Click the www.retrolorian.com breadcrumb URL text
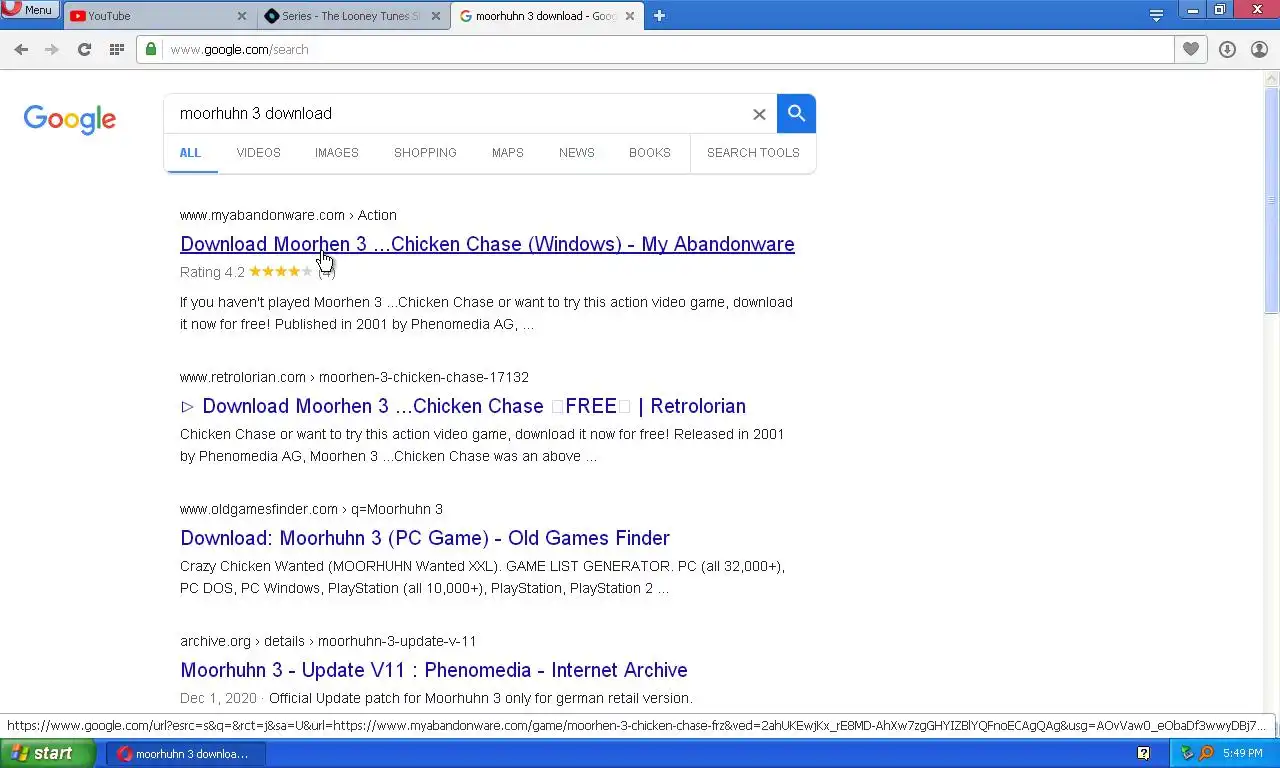Image resolution: width=1280 pixels, height=768 pixels. click(354, 377)
